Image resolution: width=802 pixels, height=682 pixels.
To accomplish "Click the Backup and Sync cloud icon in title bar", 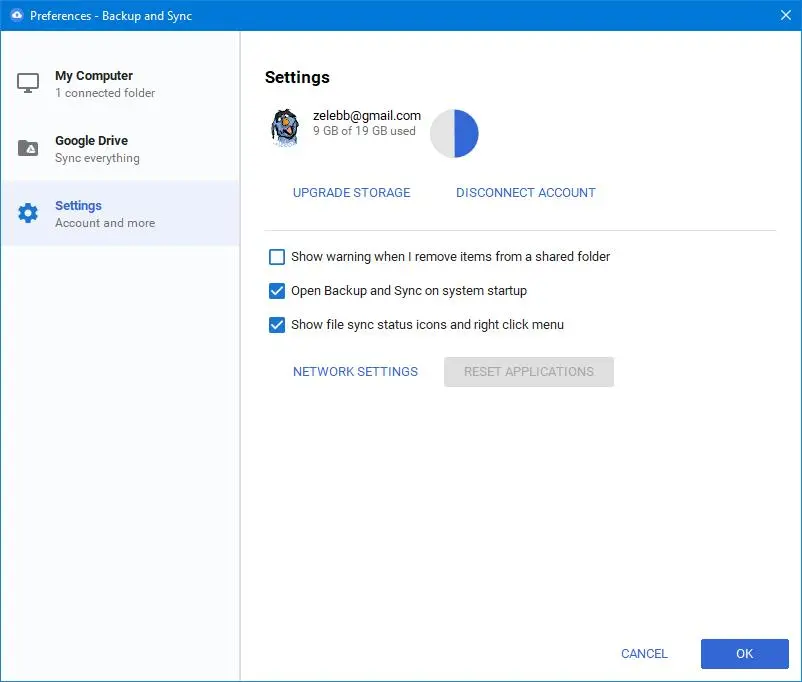I will 16,15.
